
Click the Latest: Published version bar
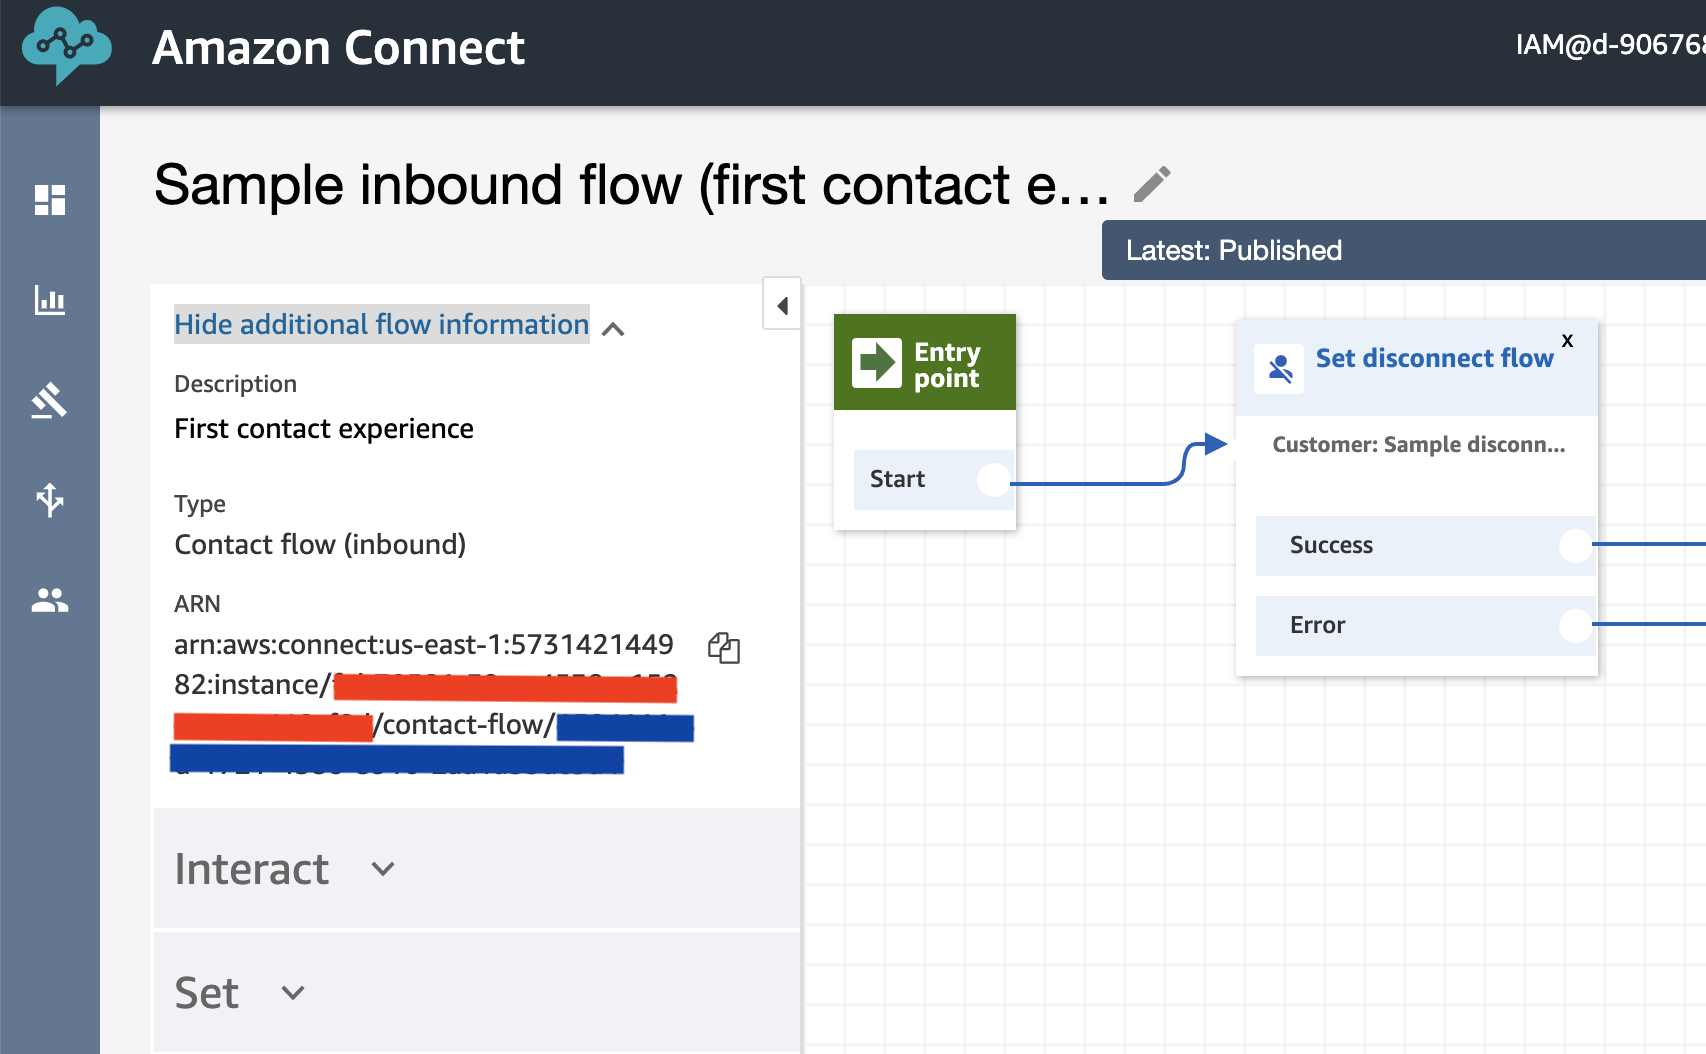point(1404,250)
